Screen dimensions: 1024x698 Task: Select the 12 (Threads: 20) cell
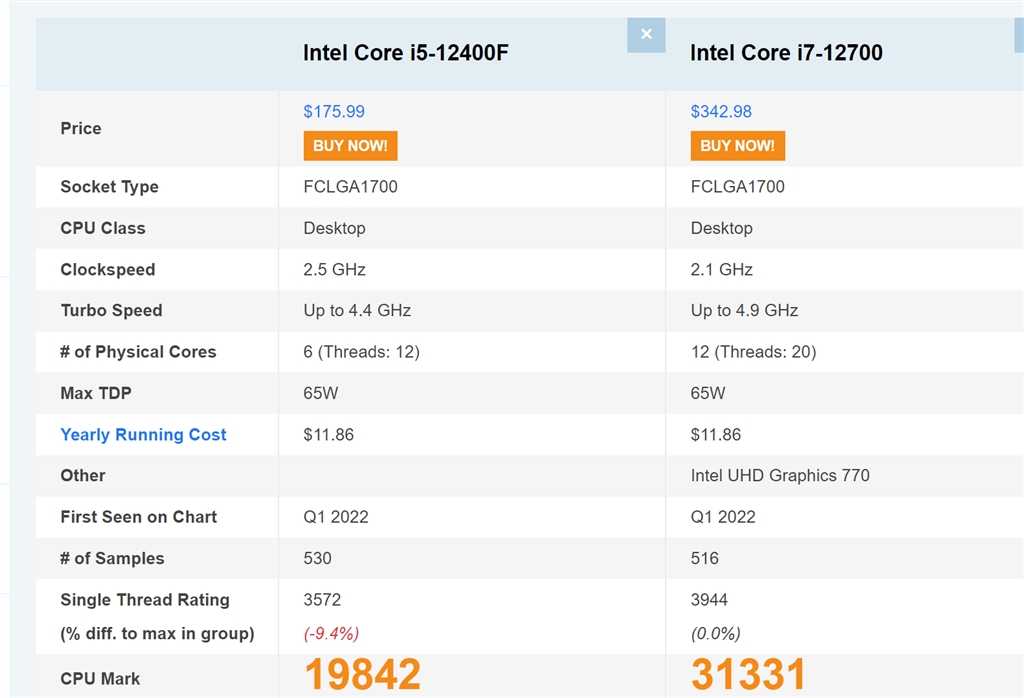tap(752, 352)
